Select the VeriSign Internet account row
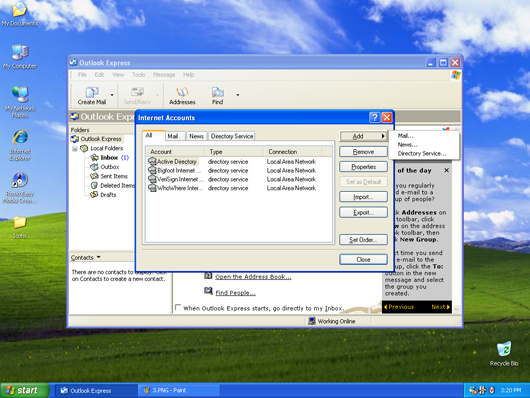Image resolution: width=530 pixels, height=398 pixels. (238, 179)
